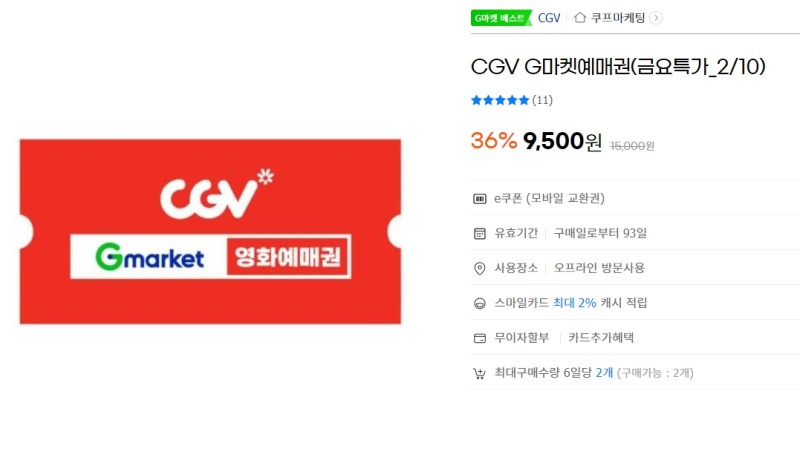
Task: Click the CGV G마켓예매권 product title
Action: click(618, 67)
